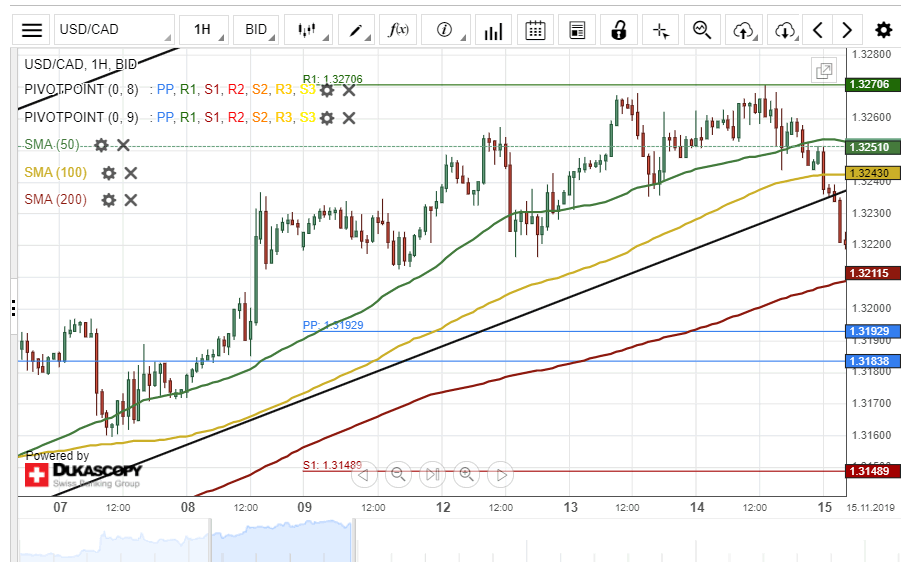Click the cloud upload icon
Screen dimensions: 909x565
pos(743,30)
